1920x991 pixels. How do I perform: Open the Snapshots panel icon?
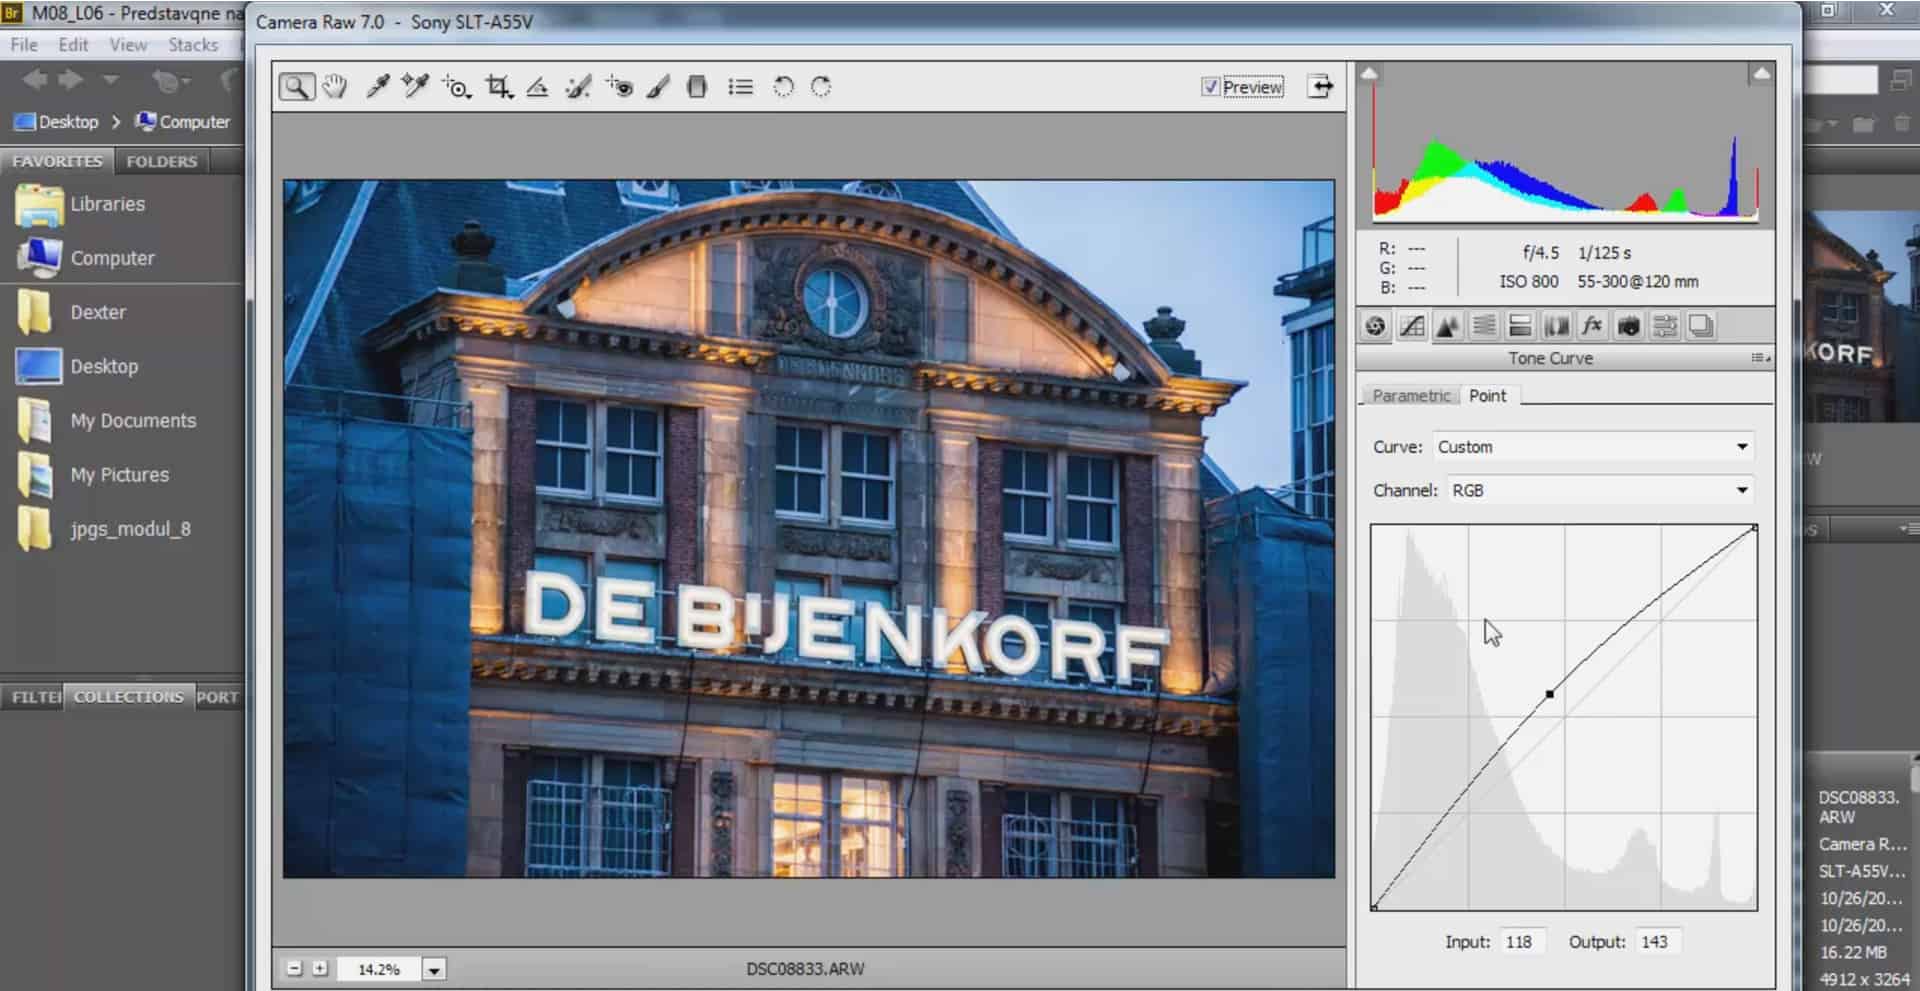1700,326
